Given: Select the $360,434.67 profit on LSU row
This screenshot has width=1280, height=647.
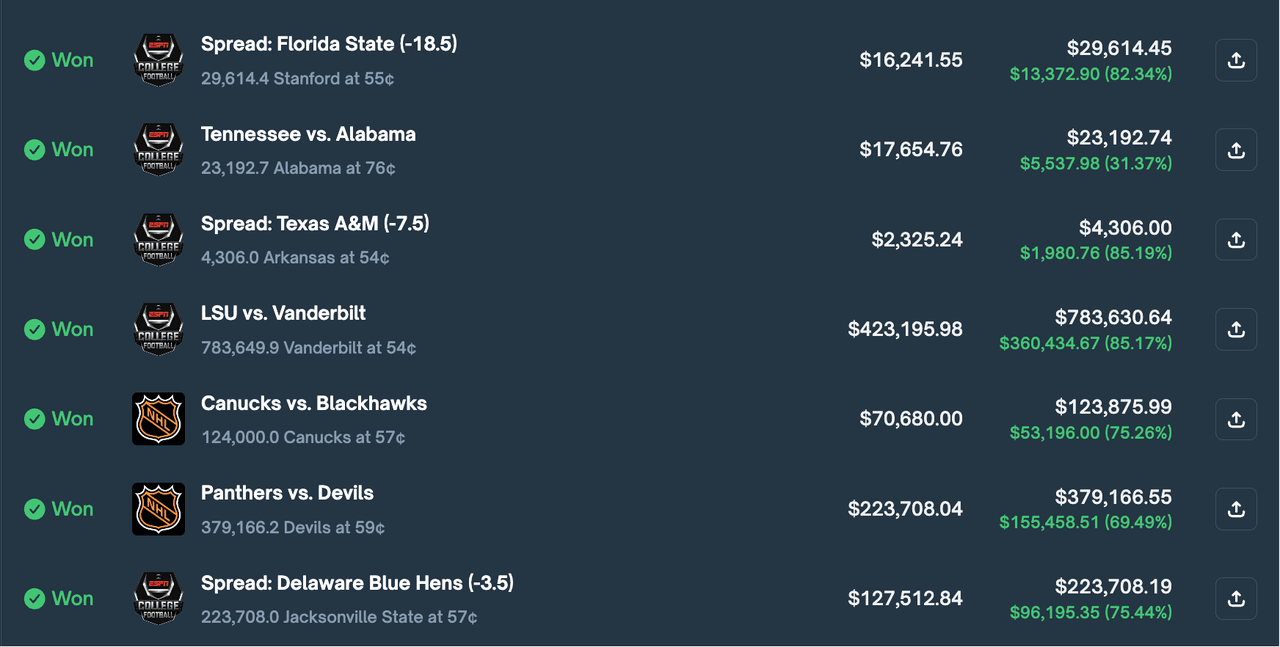Looking at the screenshot, I should tap(1086, 343).
